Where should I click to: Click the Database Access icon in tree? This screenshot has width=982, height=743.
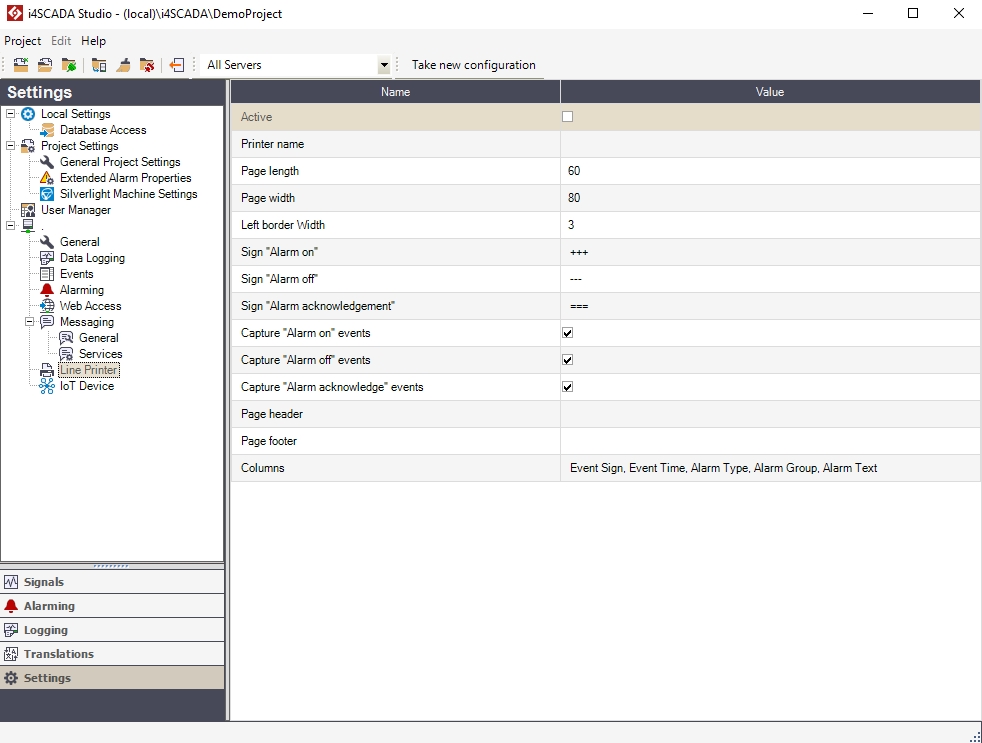click(47, 130)
